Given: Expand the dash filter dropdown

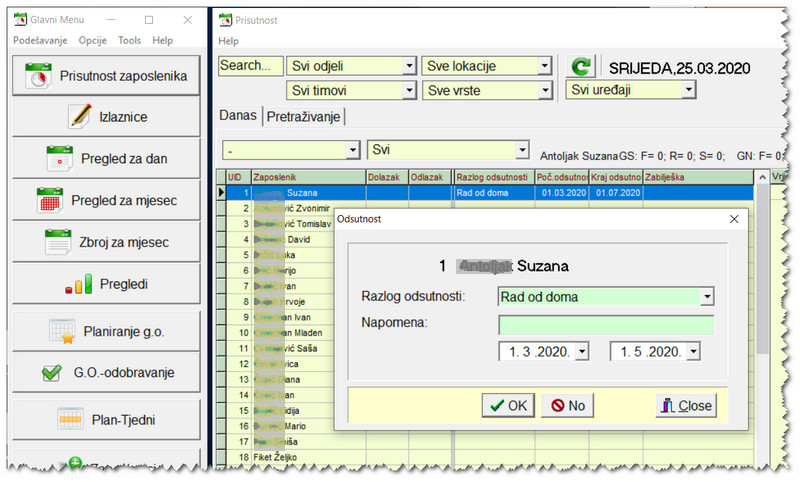Looking at the screenshot, I should point(353,150).
